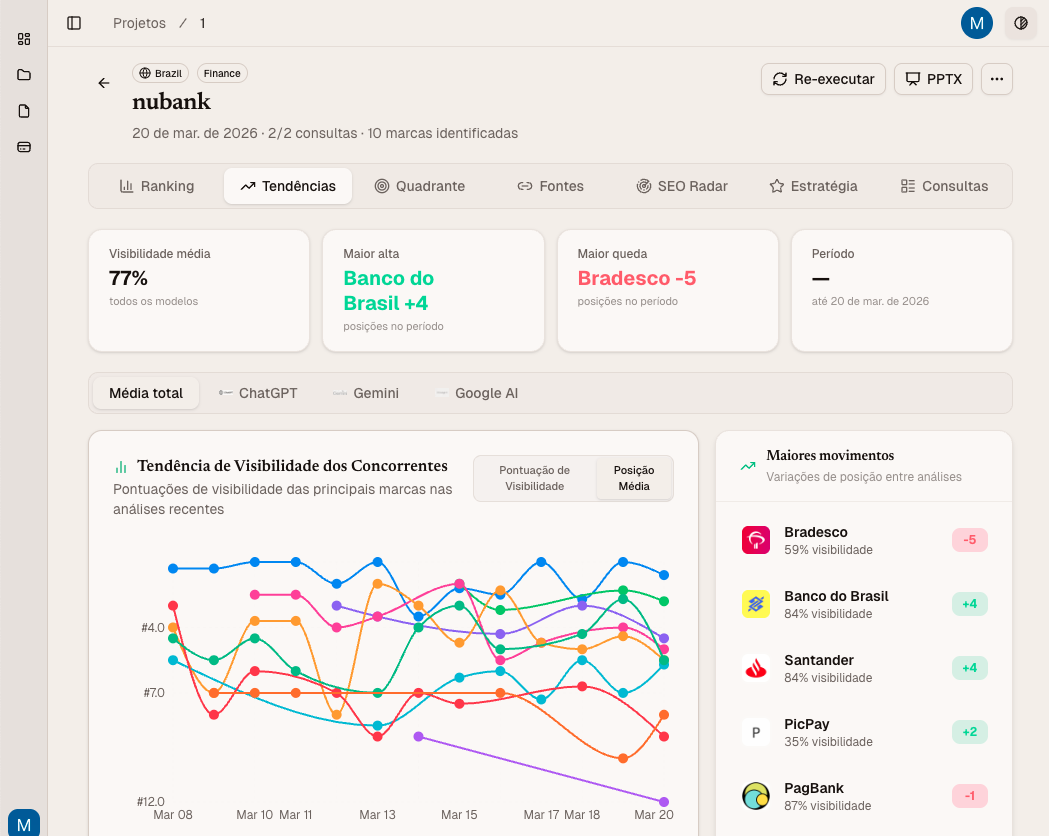Click the Bradesco logo in movements list
The image size is (1049, 836).
click(756, 540)
